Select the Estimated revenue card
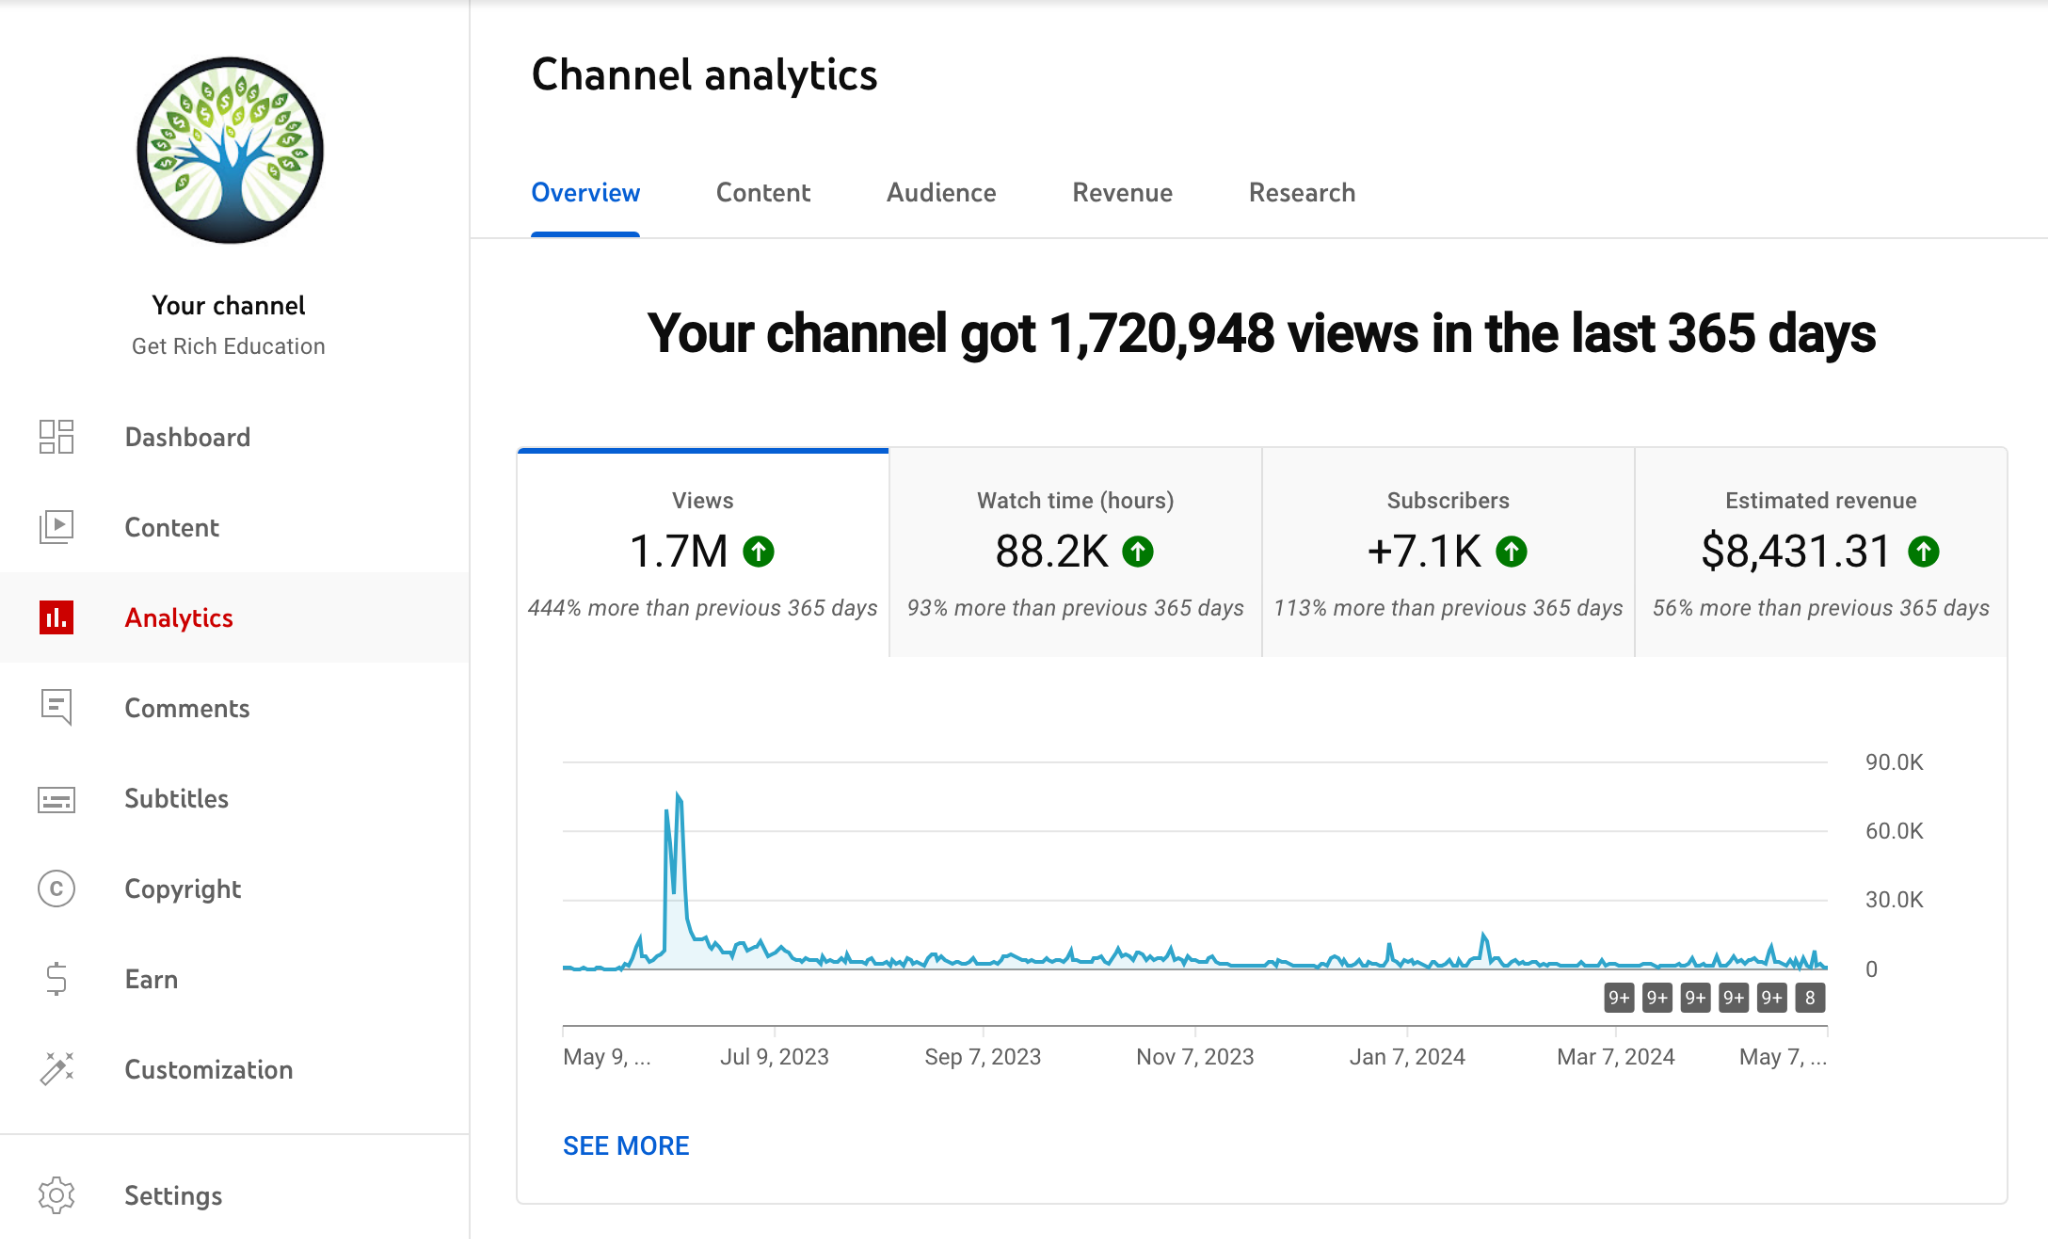This screenshot has height=1239, width=2048. pyautogui.click(x=1821, y=552)
